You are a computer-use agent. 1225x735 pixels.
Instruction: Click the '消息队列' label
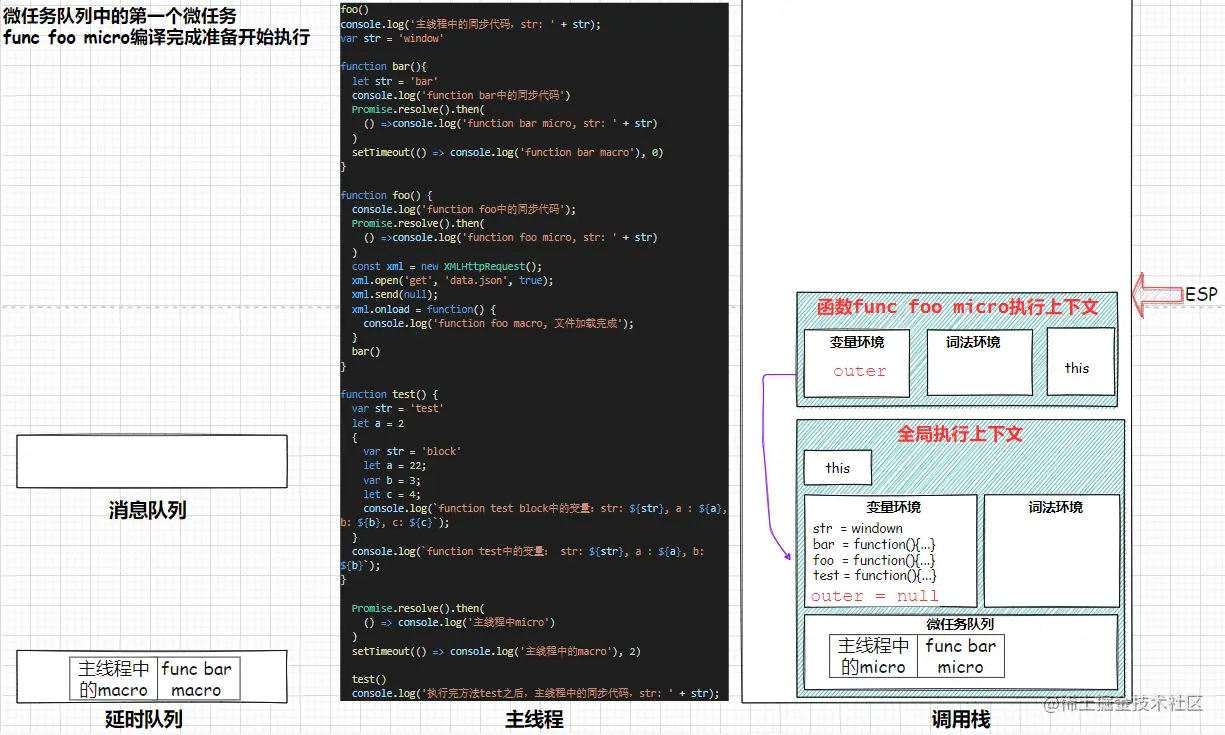148,510
